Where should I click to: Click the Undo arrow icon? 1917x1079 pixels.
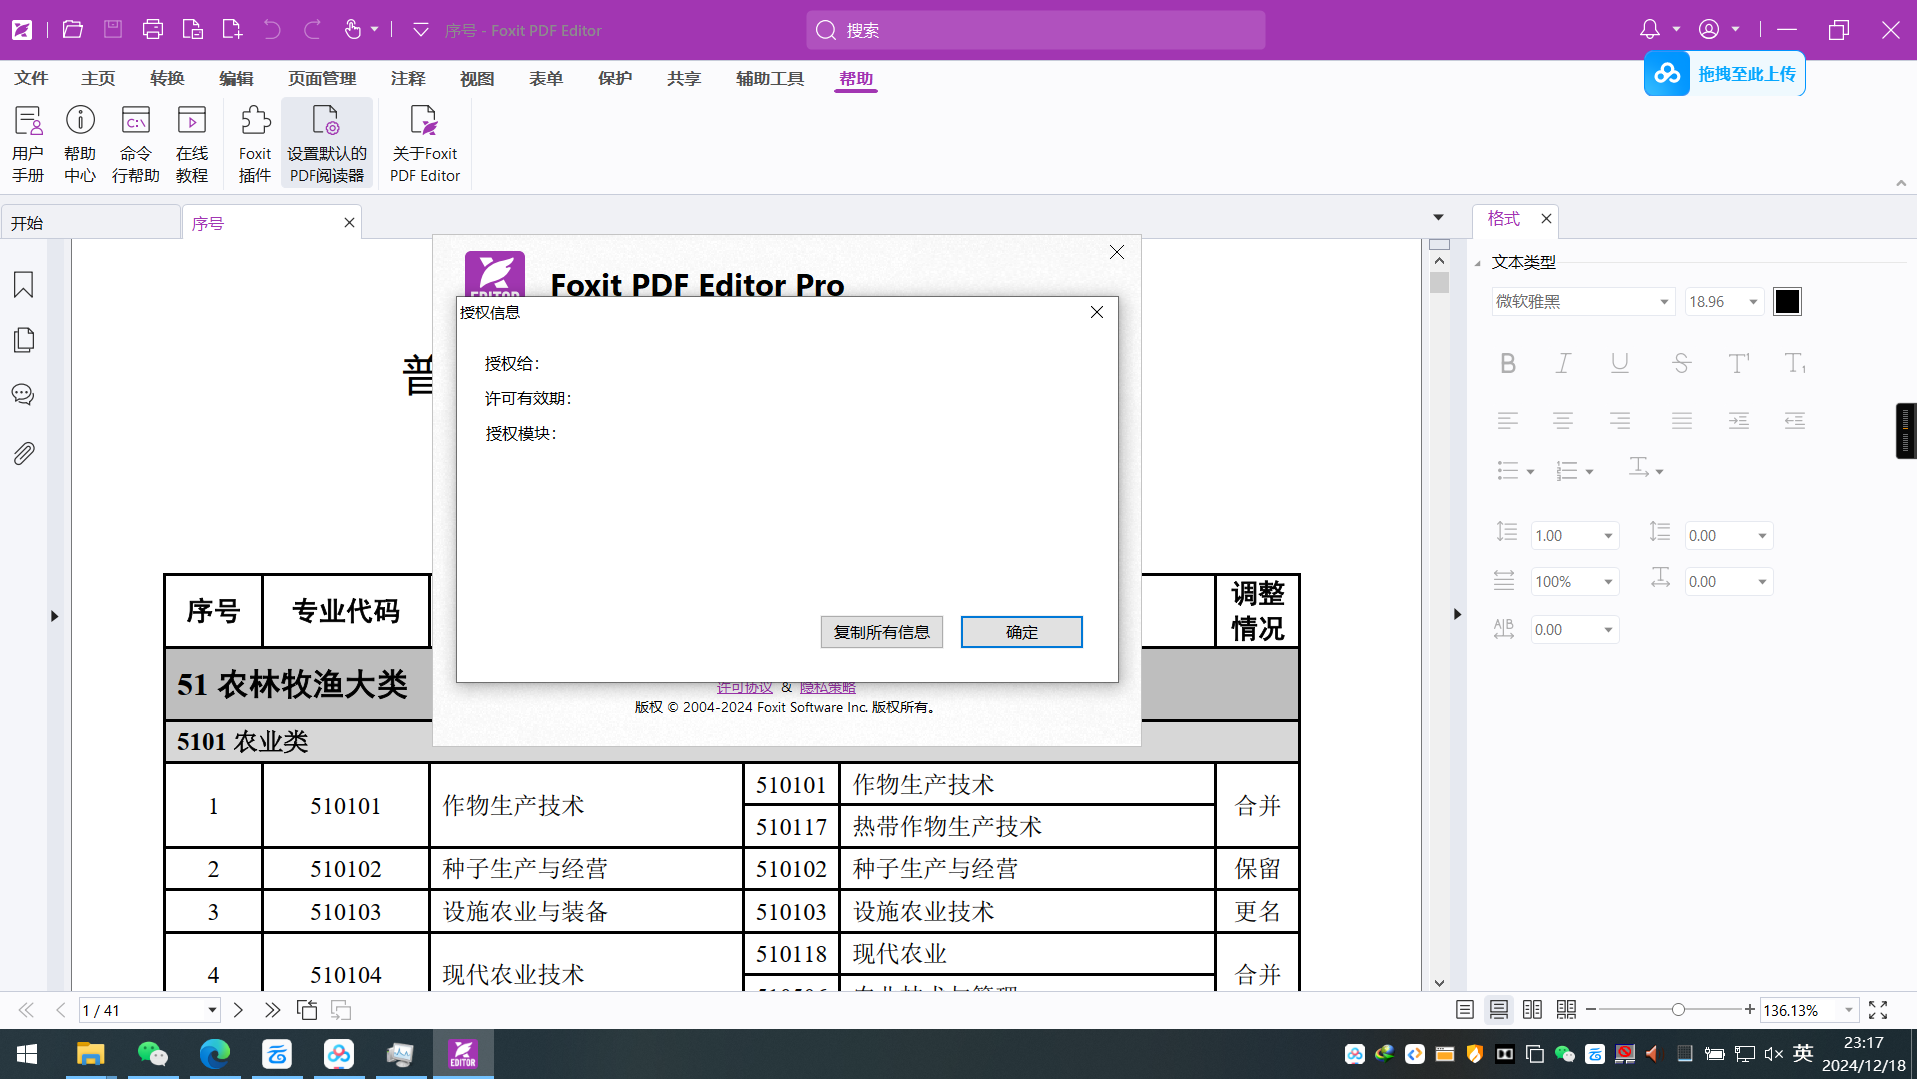click(x=272, y=30)
